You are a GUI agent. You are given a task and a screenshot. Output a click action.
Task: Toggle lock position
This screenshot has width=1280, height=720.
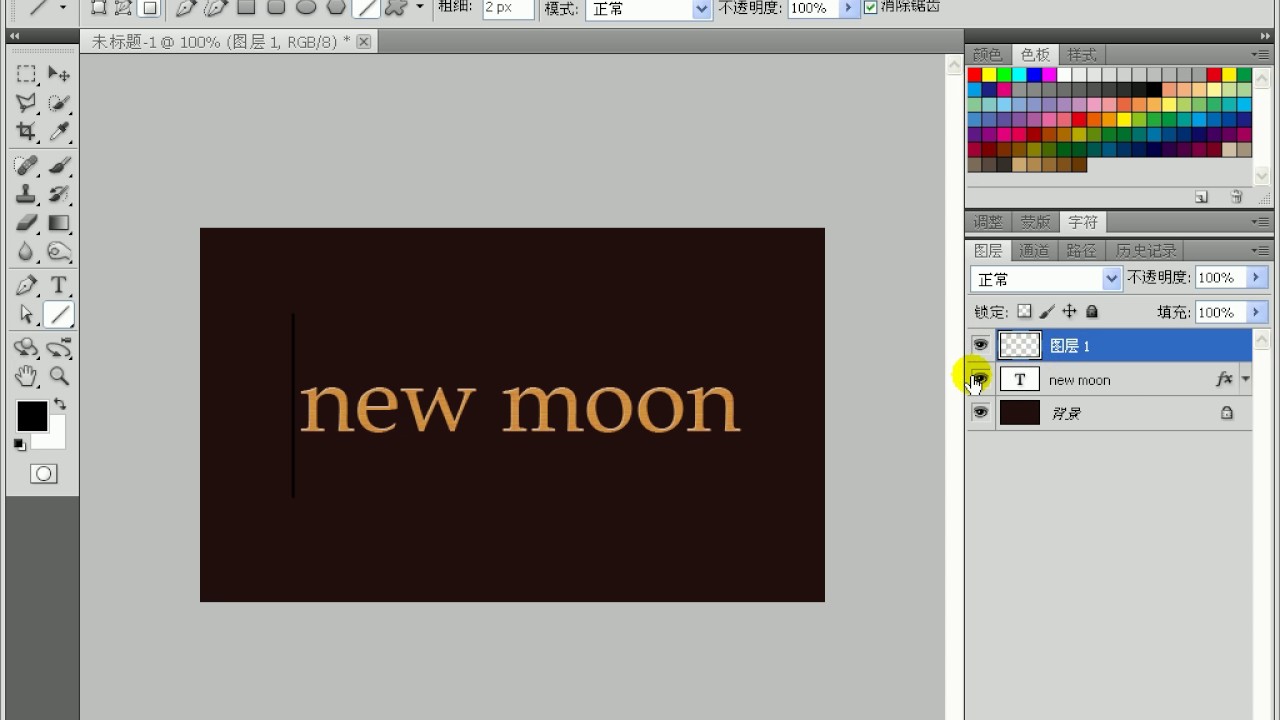point(1069,312)
